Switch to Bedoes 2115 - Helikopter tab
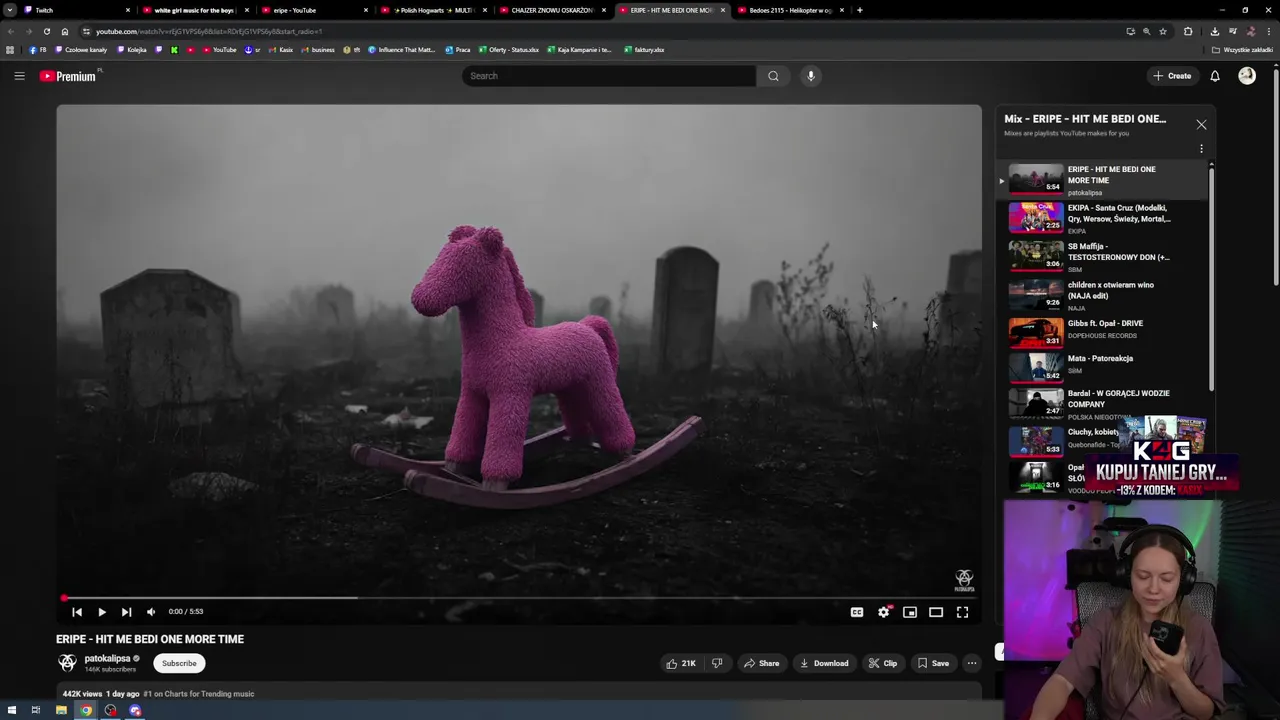Screen dimensions: 1280x720 point(790,10)
